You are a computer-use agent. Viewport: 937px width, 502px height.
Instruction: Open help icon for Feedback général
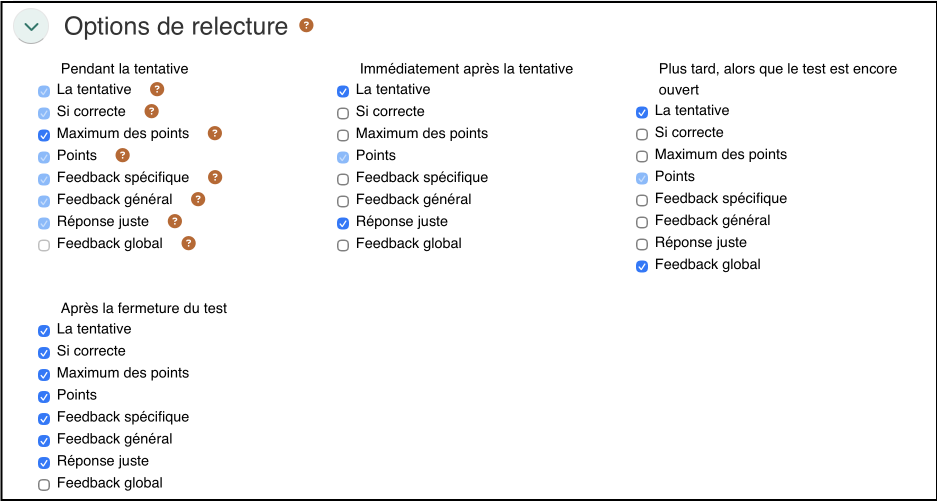point(197,199)
